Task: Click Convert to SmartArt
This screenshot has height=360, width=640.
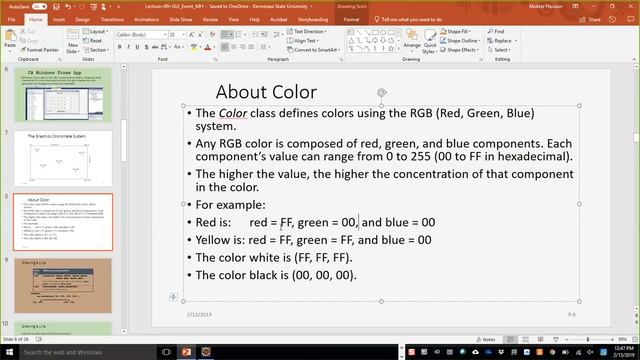Action: point(313,50)
